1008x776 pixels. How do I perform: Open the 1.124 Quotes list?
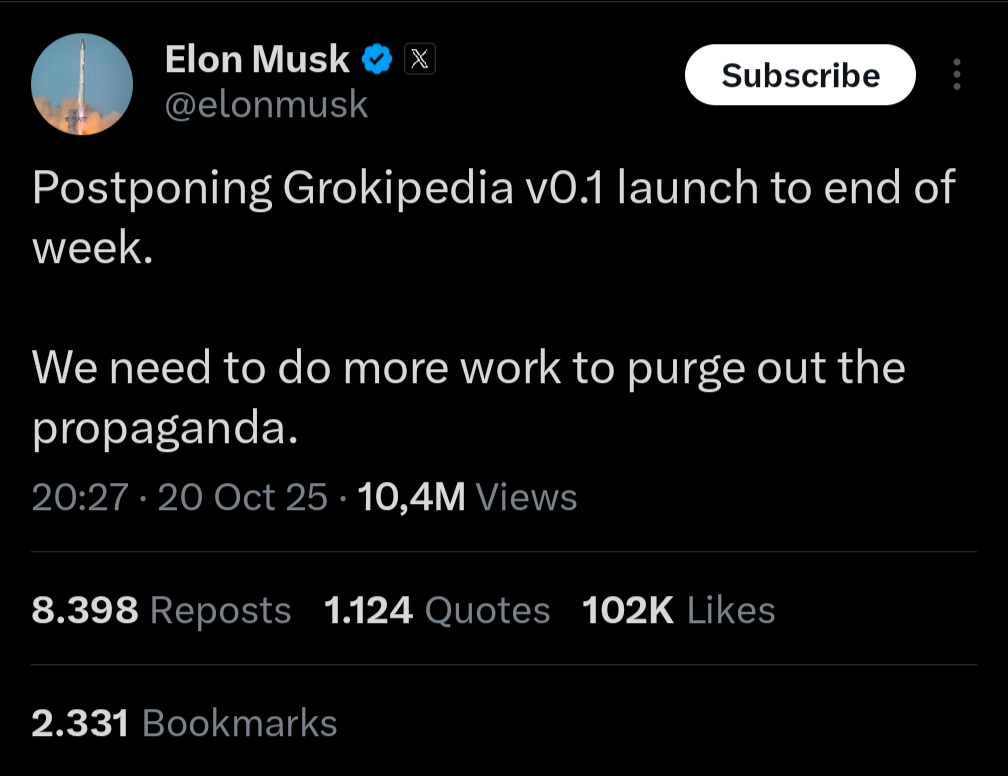pos(437,610)
